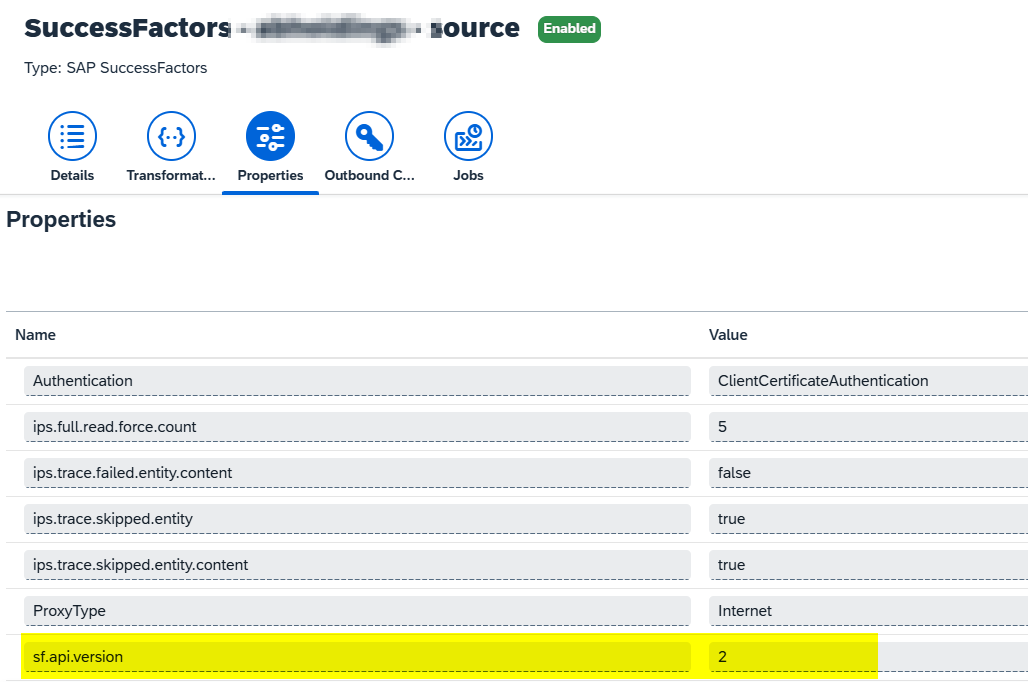Switch to the Outbound C... tab label

[x=369, y=175]
